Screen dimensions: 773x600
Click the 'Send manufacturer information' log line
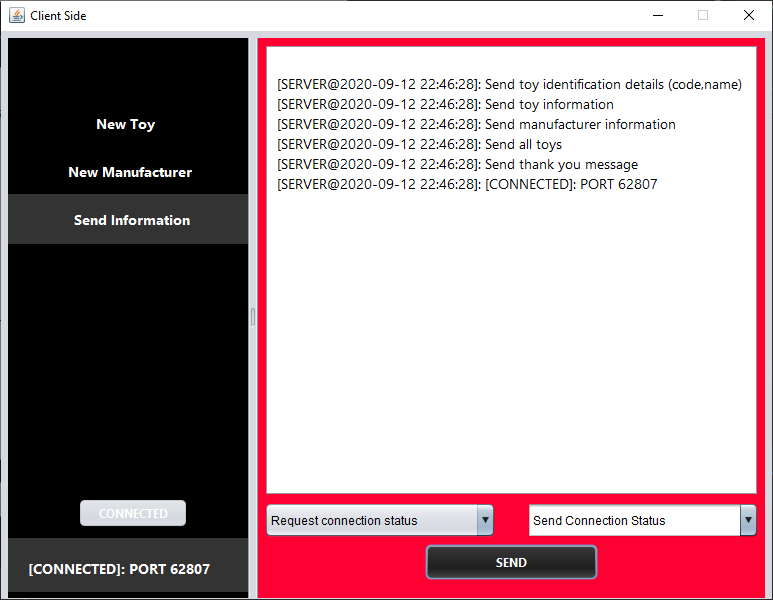(476, 124)
